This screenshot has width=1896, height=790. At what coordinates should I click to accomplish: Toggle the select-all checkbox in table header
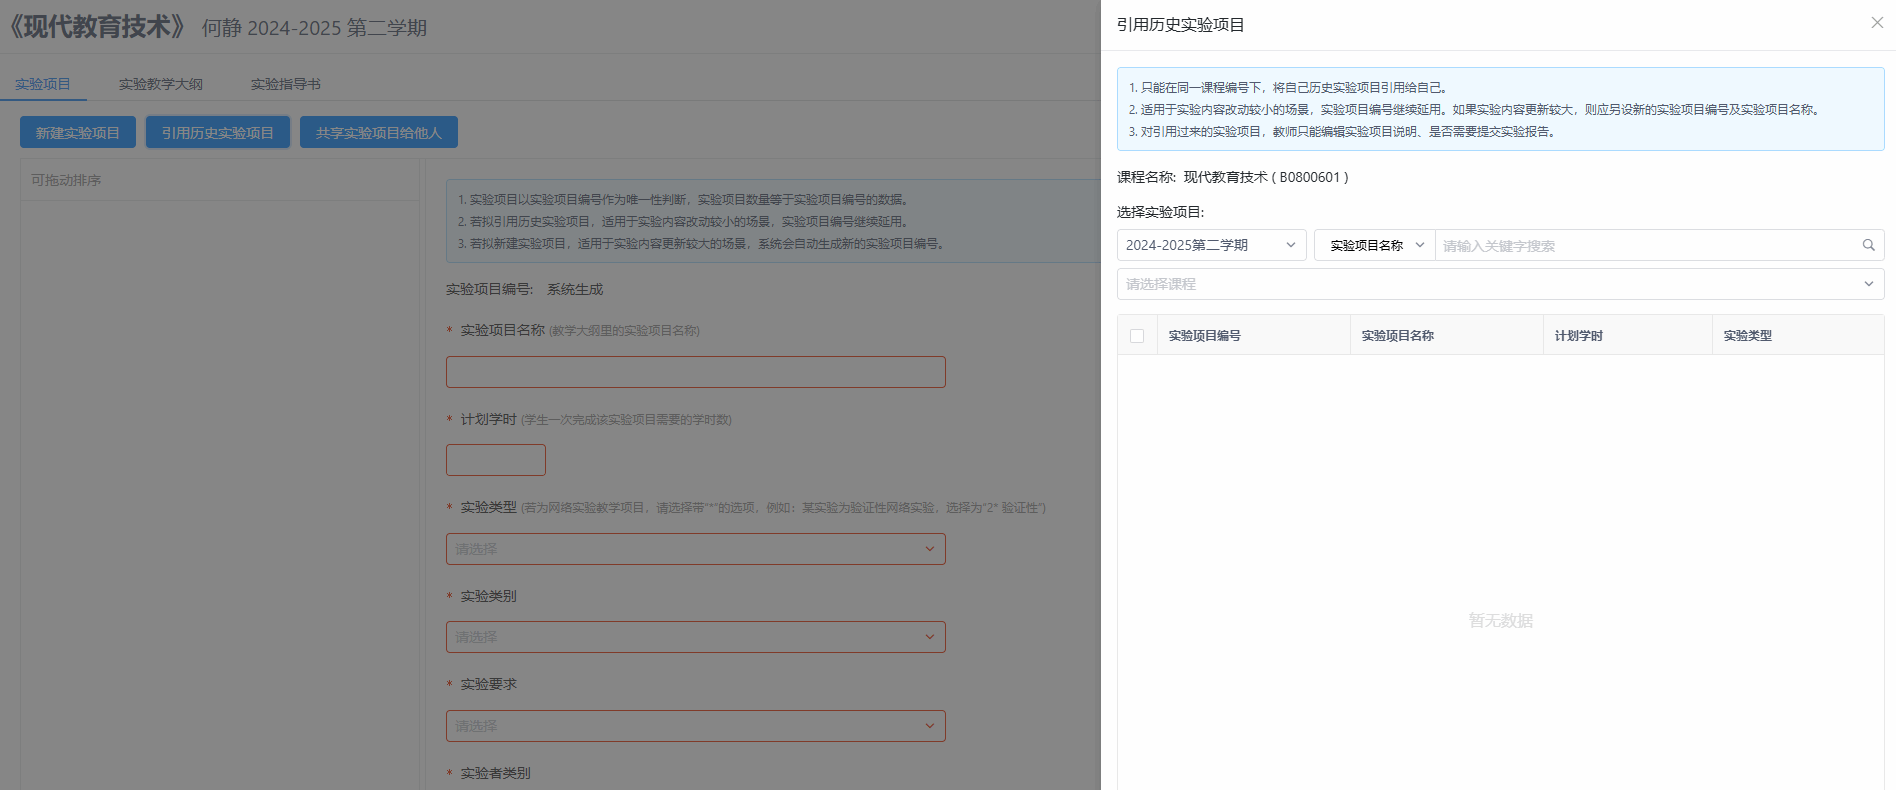(x=1137, y=336)
